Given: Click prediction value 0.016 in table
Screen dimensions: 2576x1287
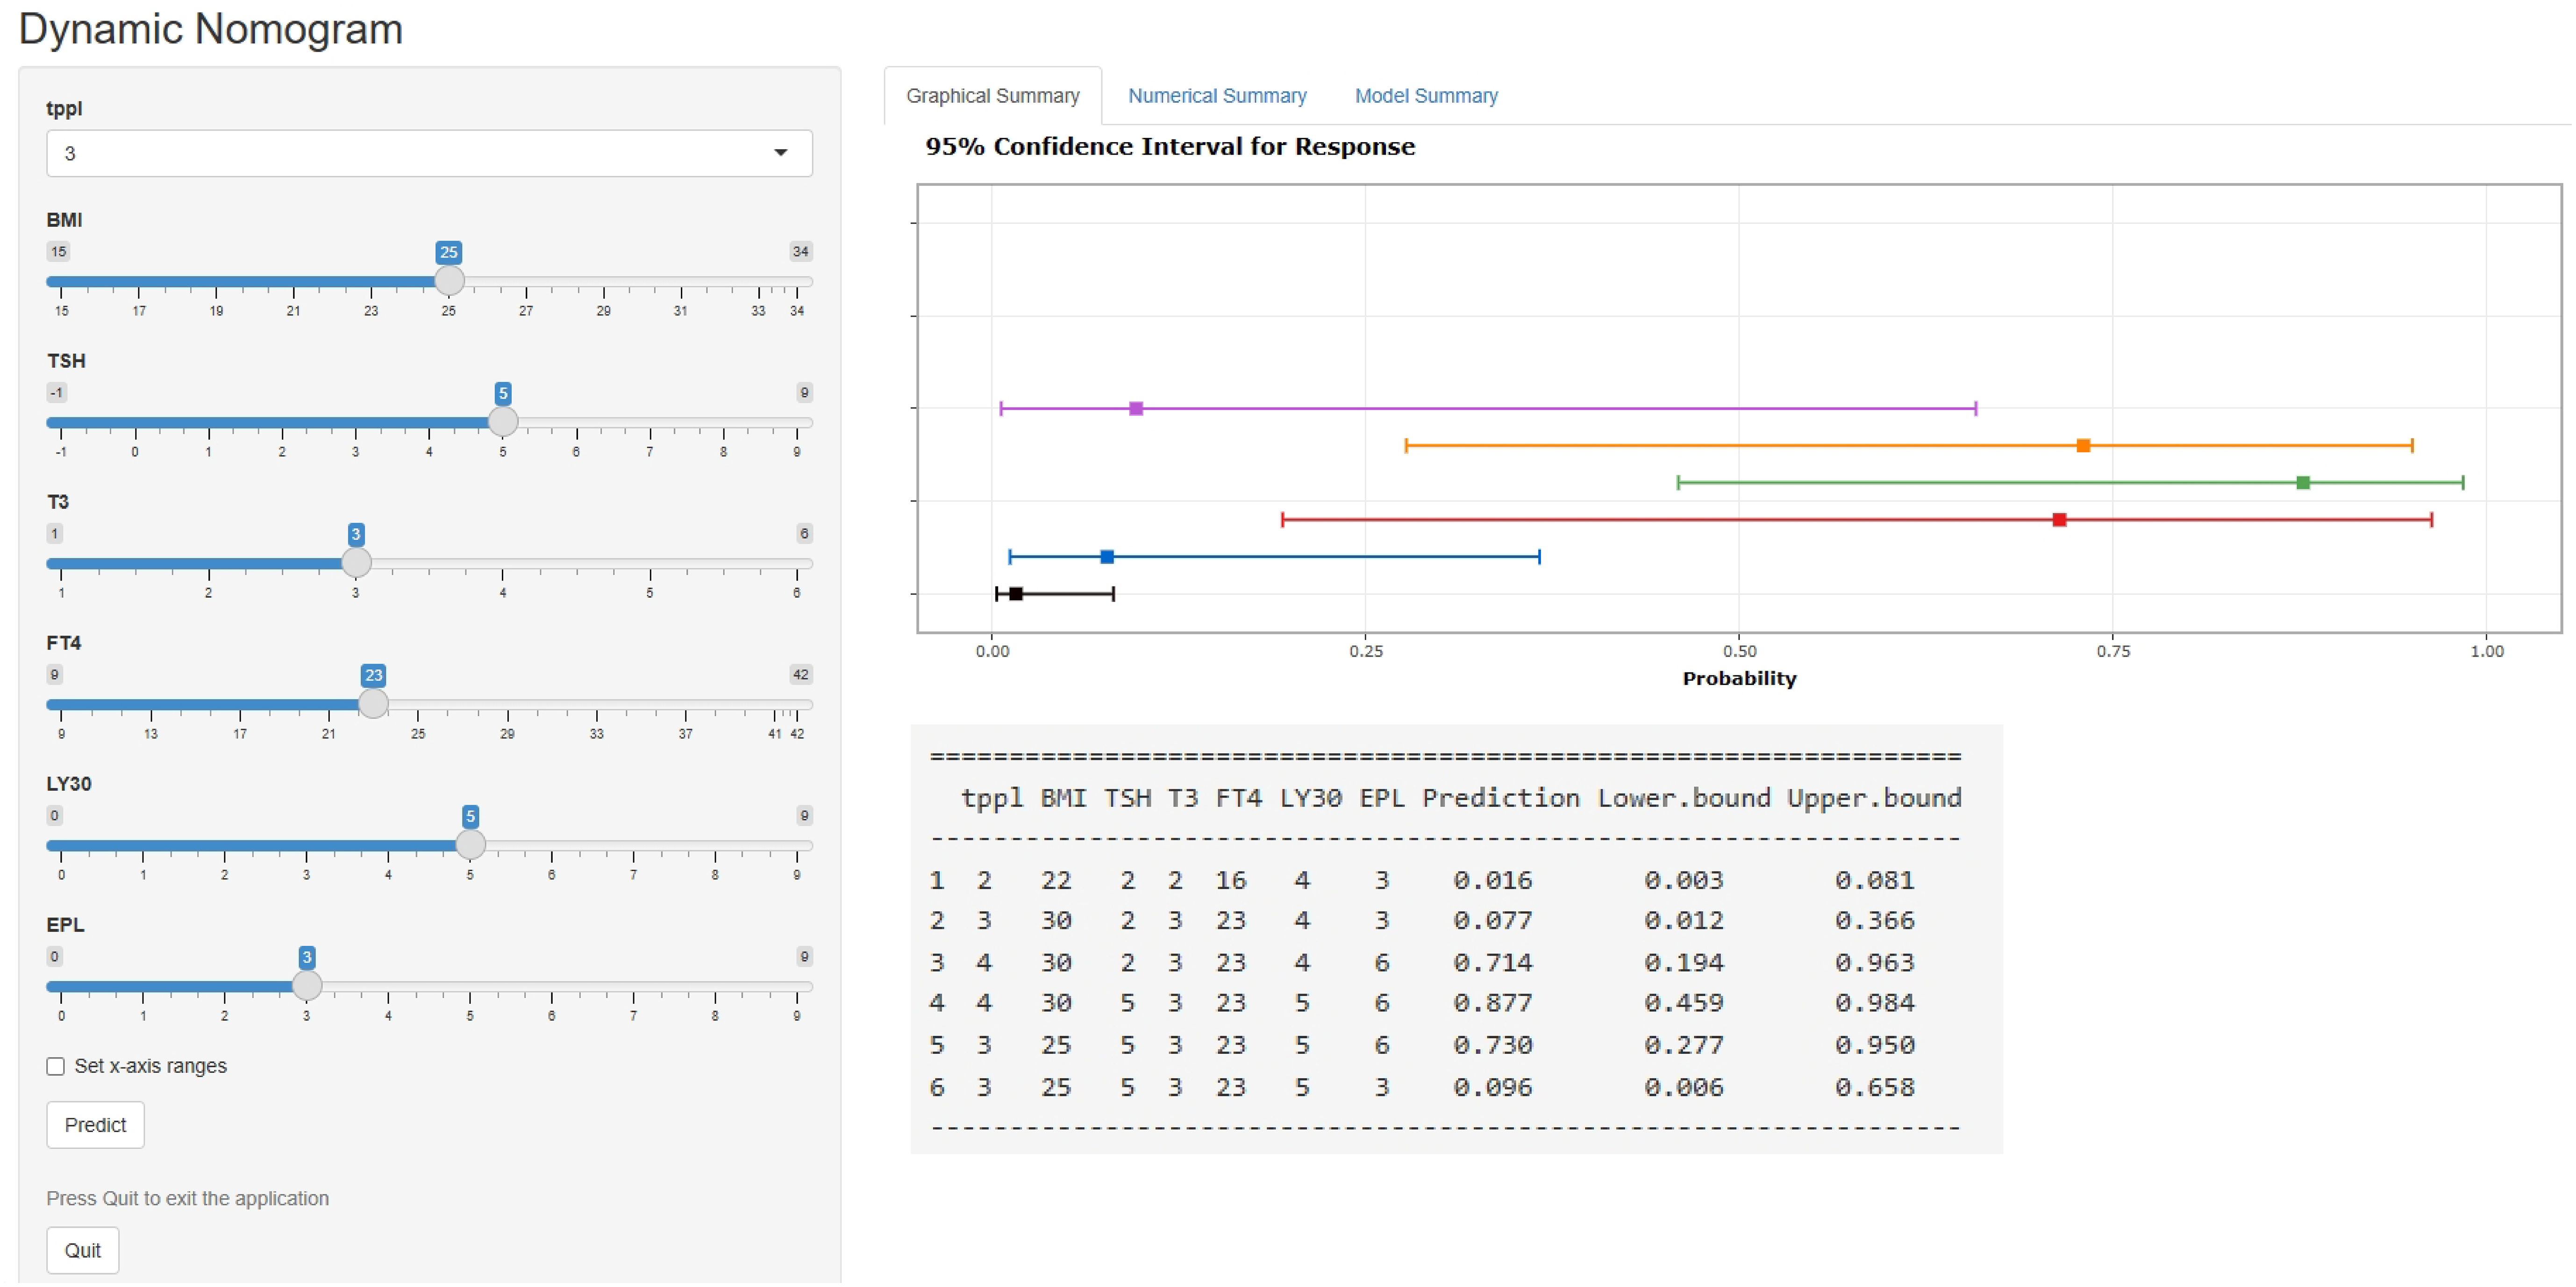Looking at the screenshot, I should point(1492,880).
